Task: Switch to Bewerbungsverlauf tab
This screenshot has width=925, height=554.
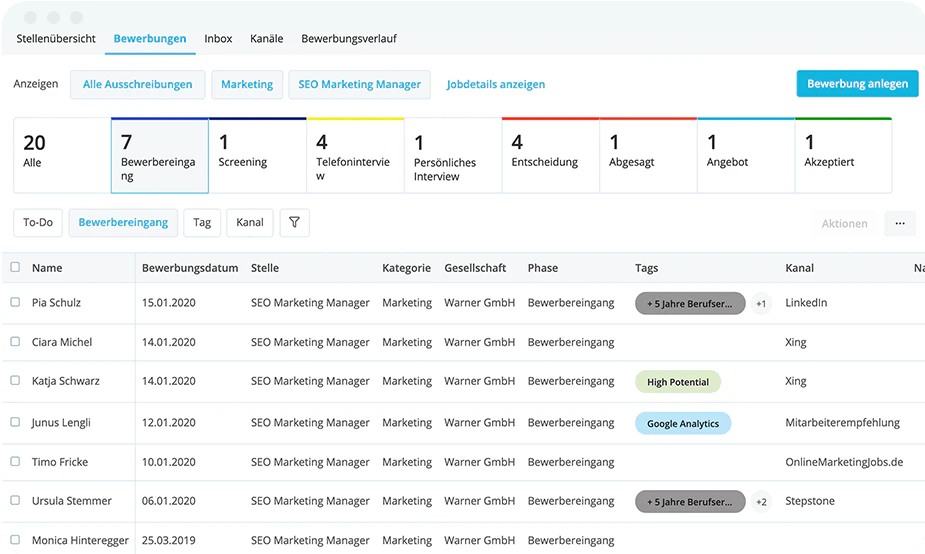Action: click(x=349, y=38)
